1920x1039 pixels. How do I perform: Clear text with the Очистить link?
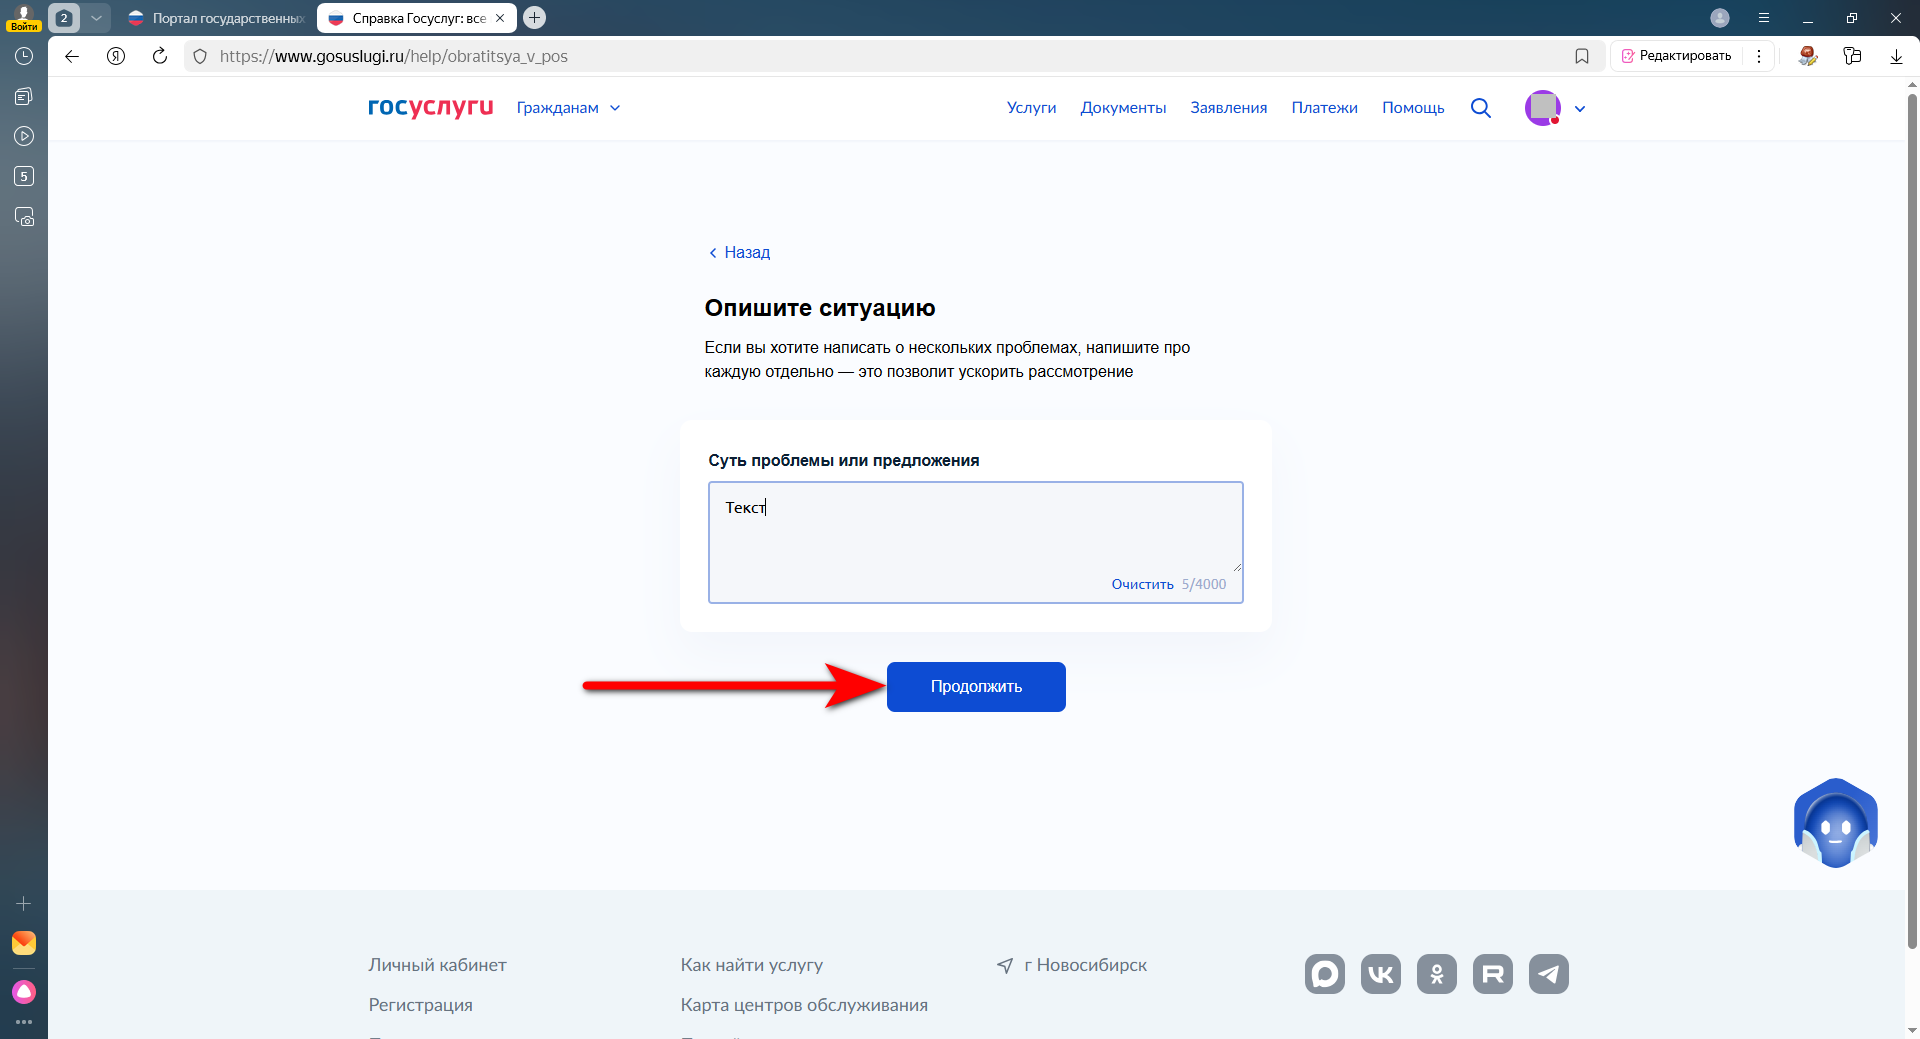coord(1142,584)
